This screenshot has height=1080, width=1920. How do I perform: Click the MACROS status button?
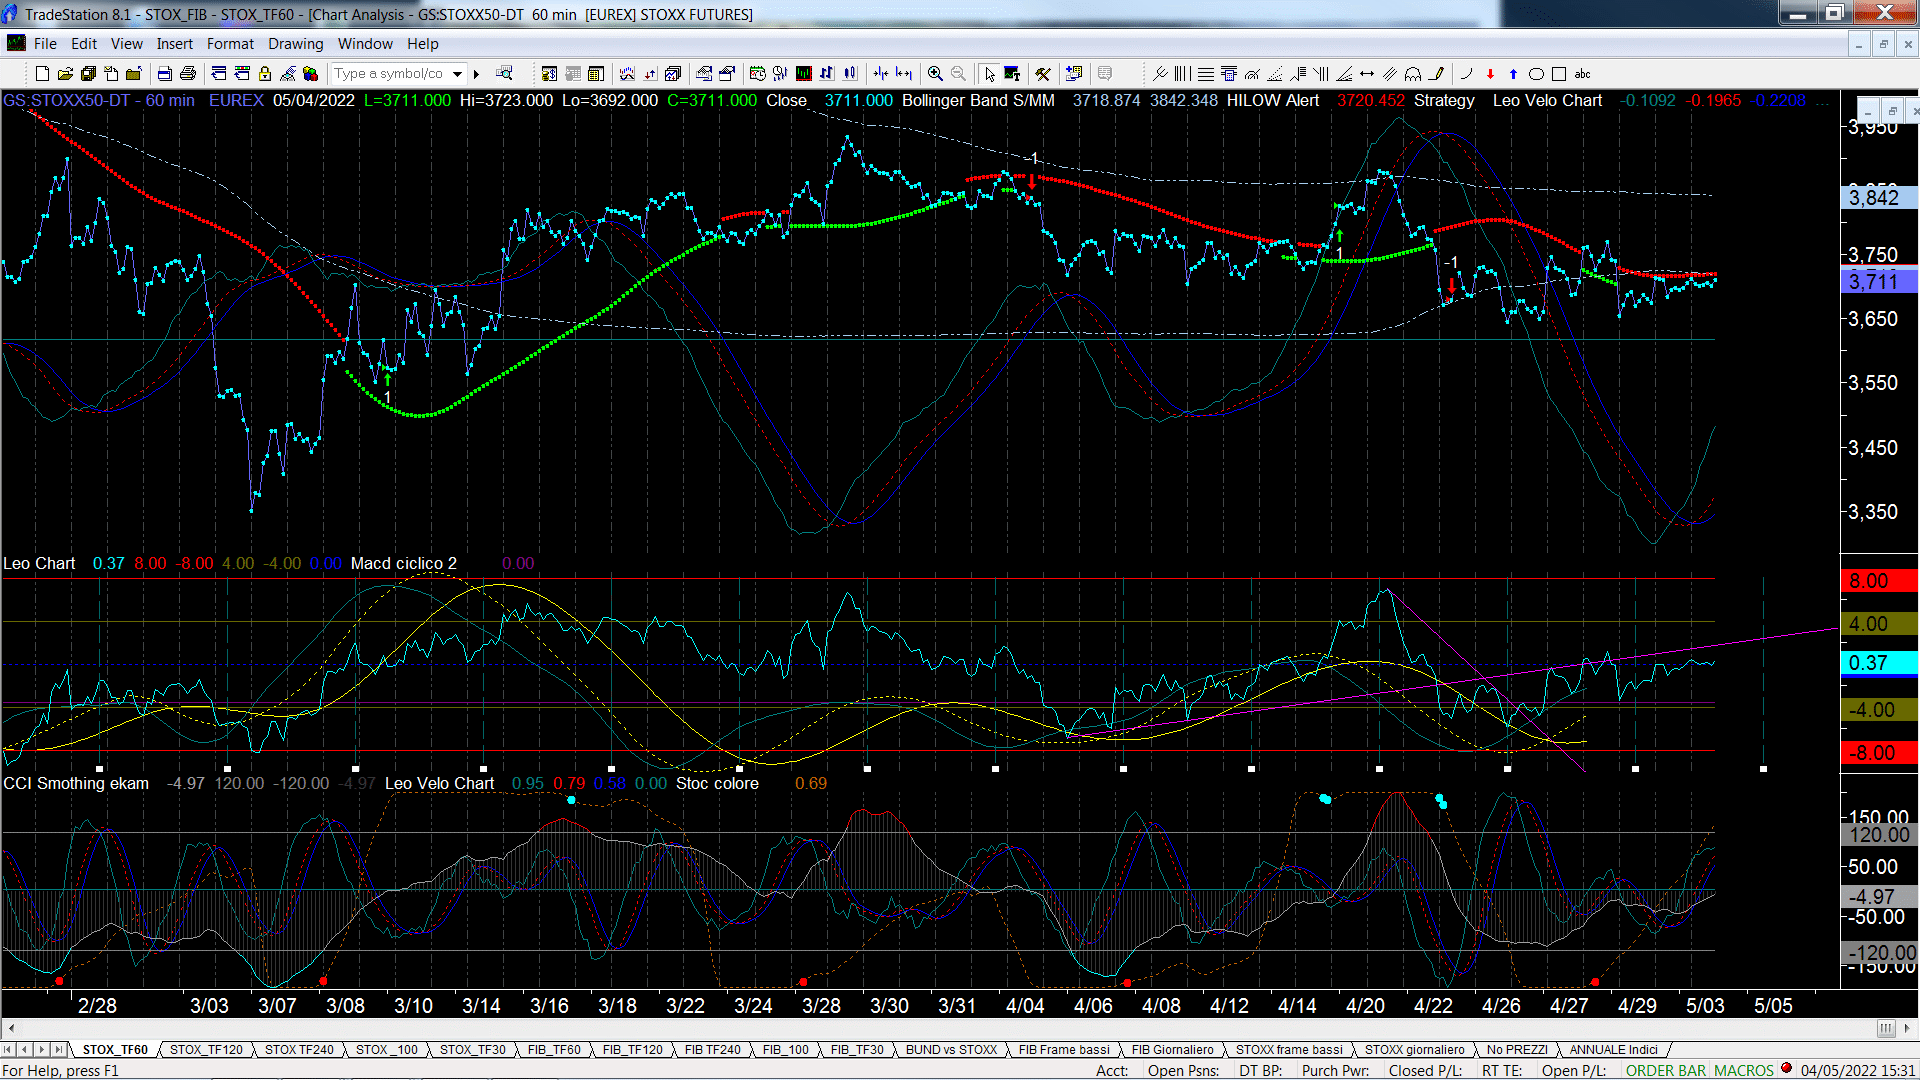click(x=1743, y=1070)
